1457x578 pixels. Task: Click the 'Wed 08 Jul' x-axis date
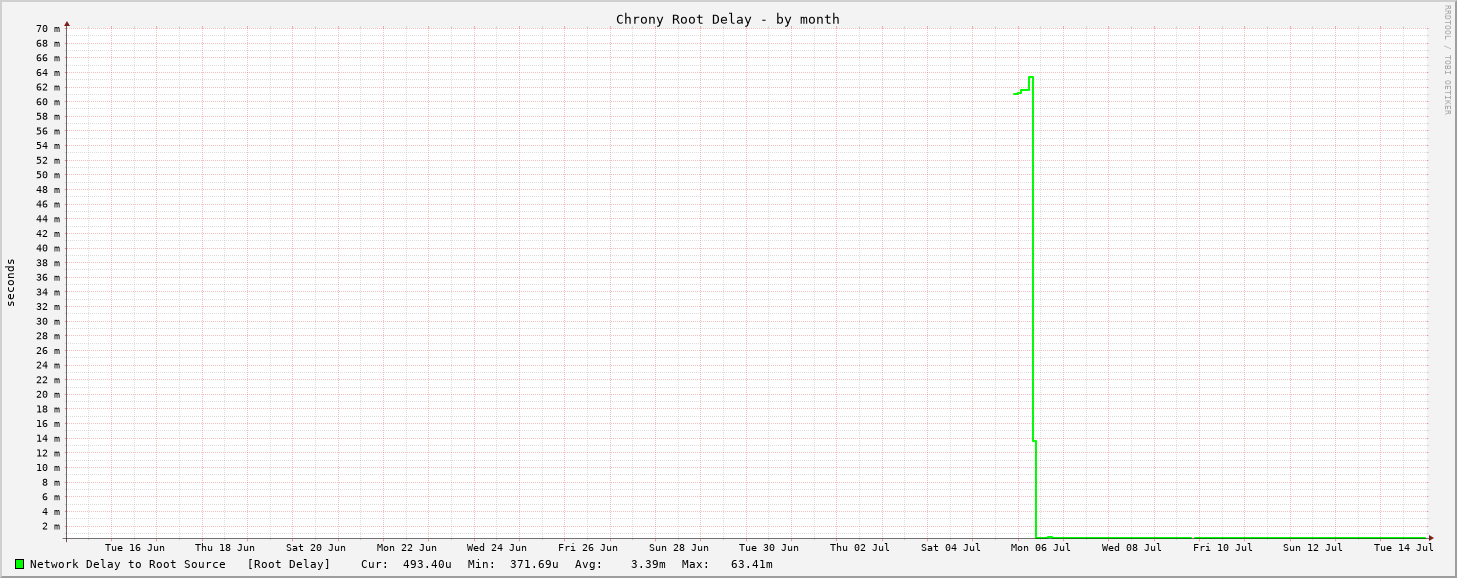coord(1132,547)
